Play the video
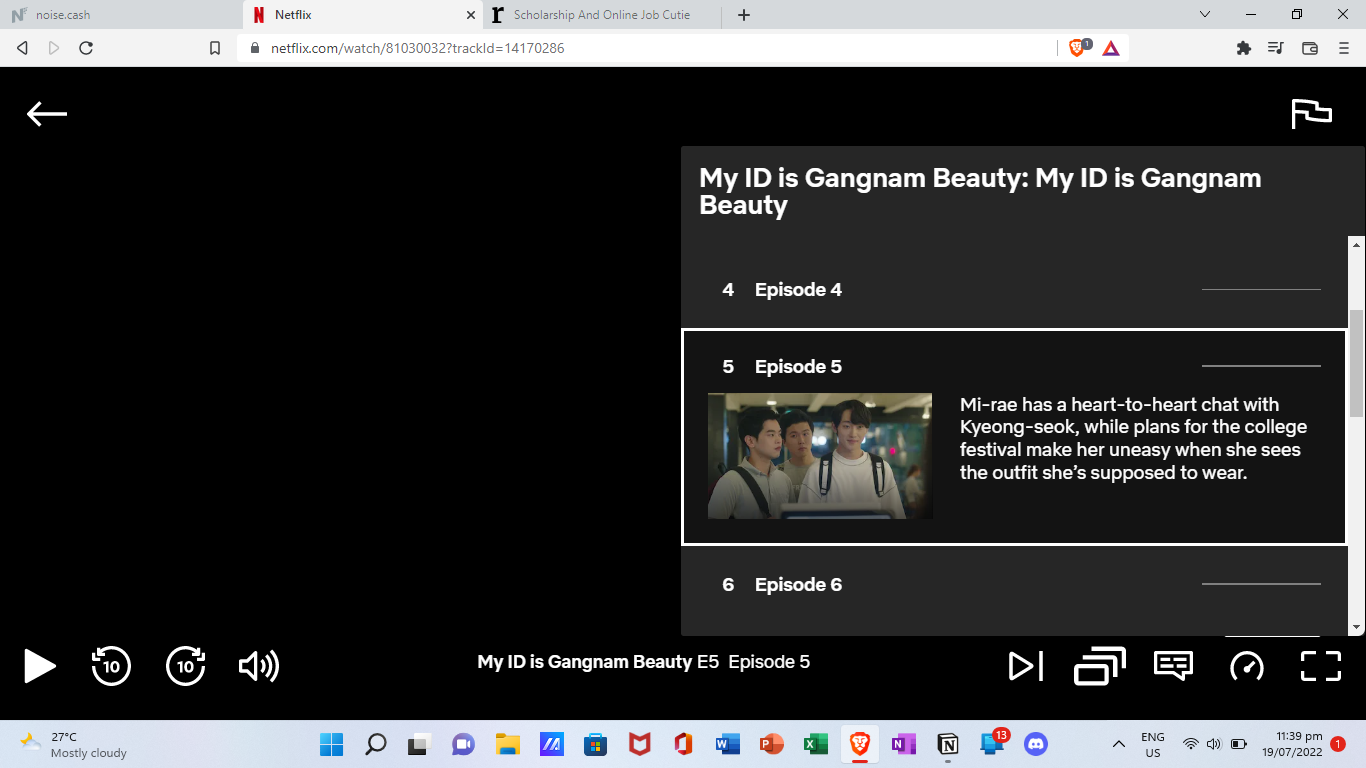The image size is (1366, 768). click(x=39, y=665)
